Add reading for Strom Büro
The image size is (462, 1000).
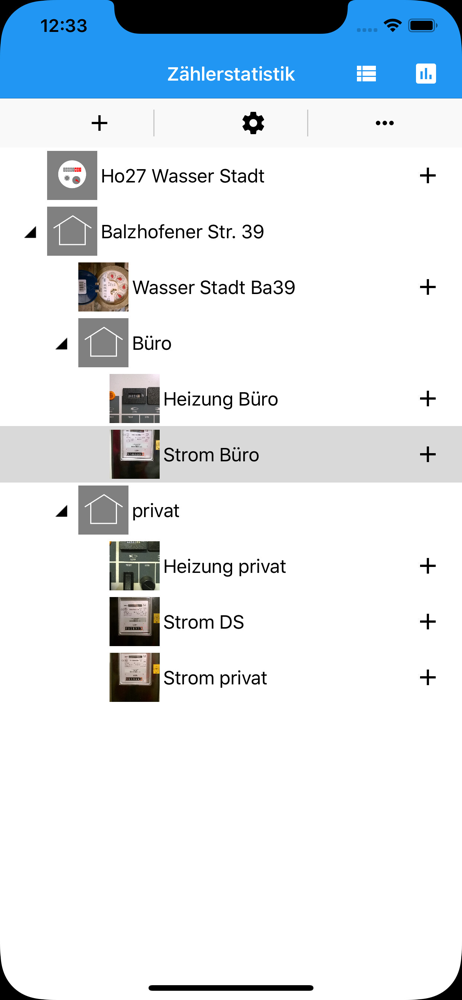428,454
